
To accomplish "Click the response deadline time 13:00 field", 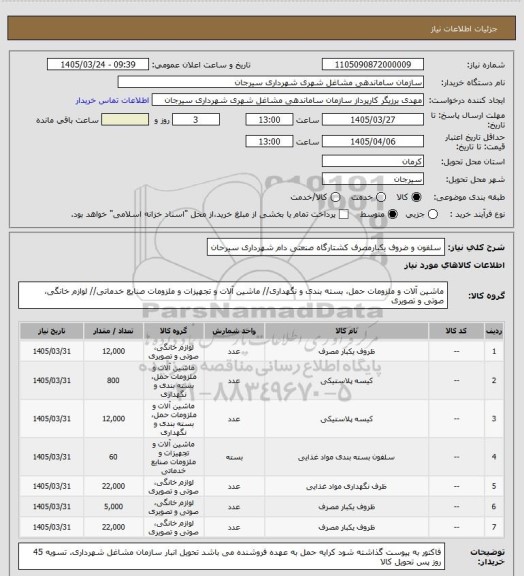I will pyautogui.click(x=269, y=120).
